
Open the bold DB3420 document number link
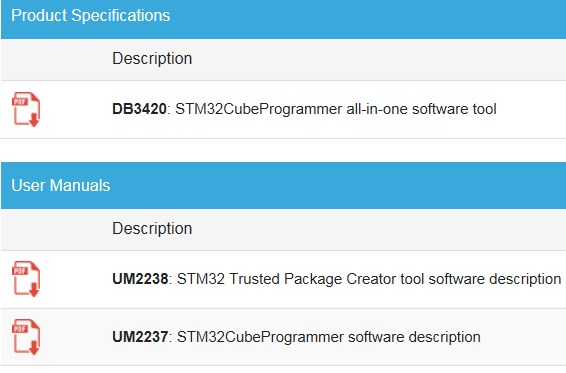[x=139, y=109]
